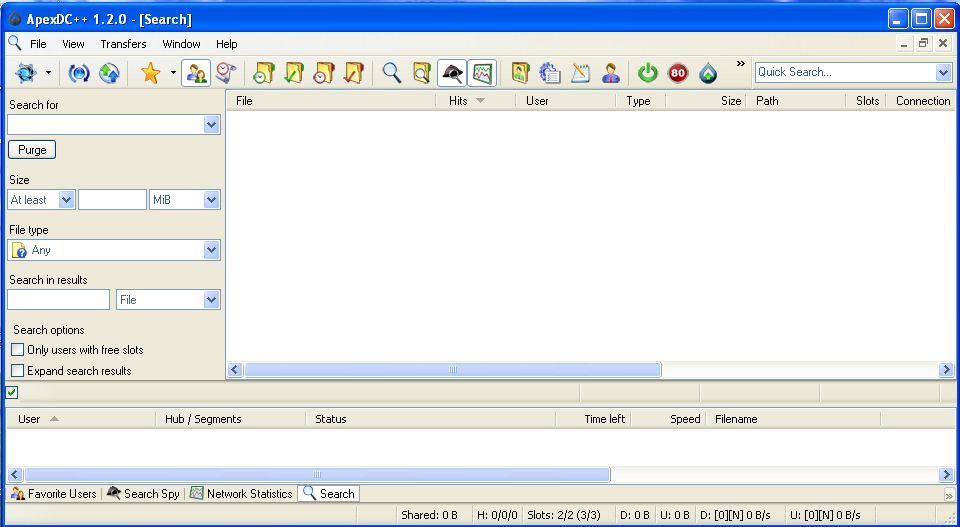
Task: Click into the Quick Search field
Action: [x=846, y=72]
